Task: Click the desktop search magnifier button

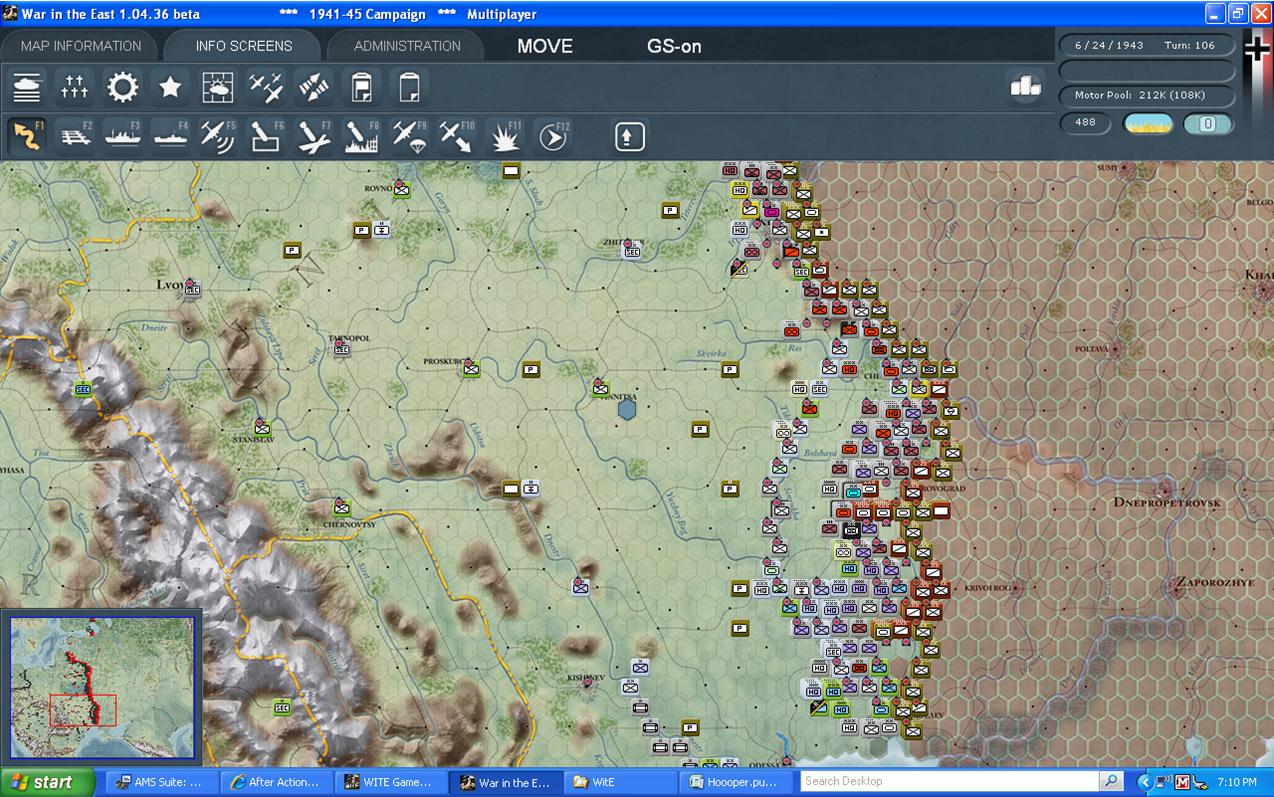Action: pos(1111,782)
